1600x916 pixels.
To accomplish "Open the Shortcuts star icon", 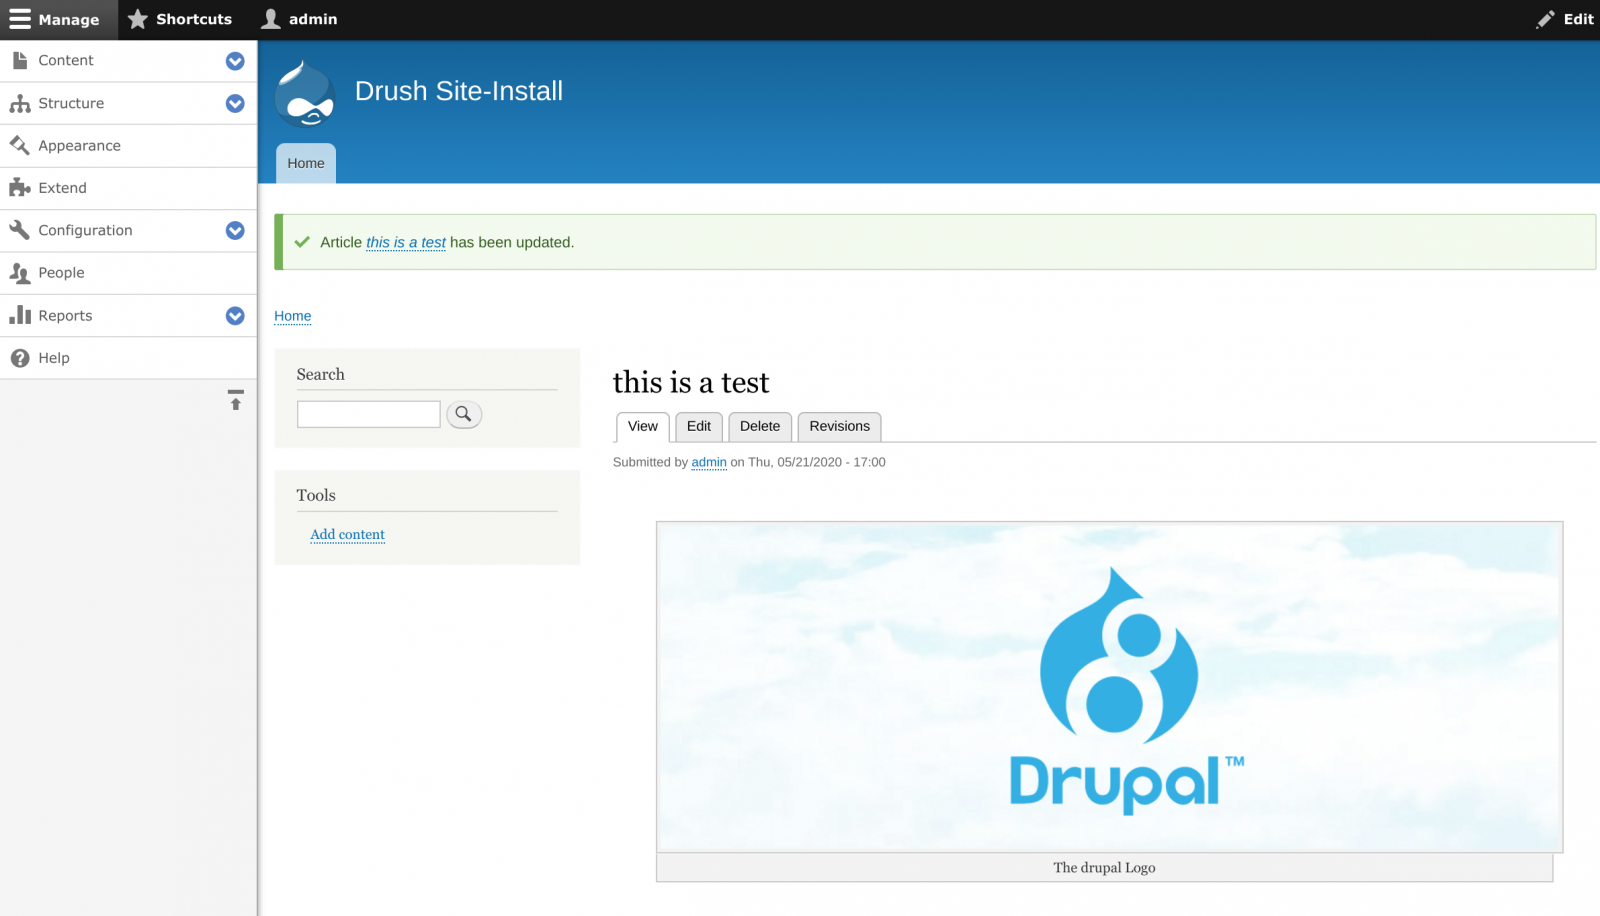I will click(x=138, y=19).
